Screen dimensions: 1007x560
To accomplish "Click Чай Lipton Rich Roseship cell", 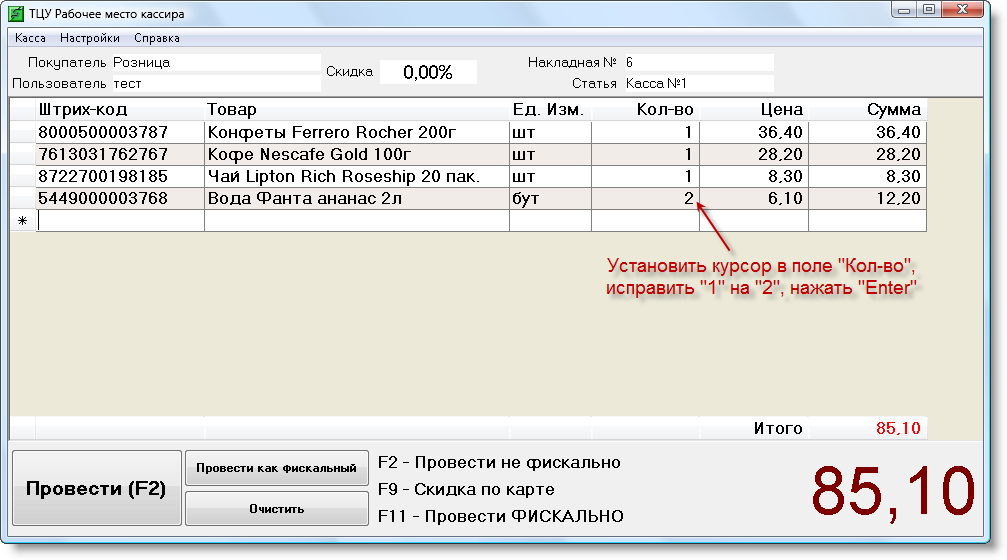I will tap(356, 176).
